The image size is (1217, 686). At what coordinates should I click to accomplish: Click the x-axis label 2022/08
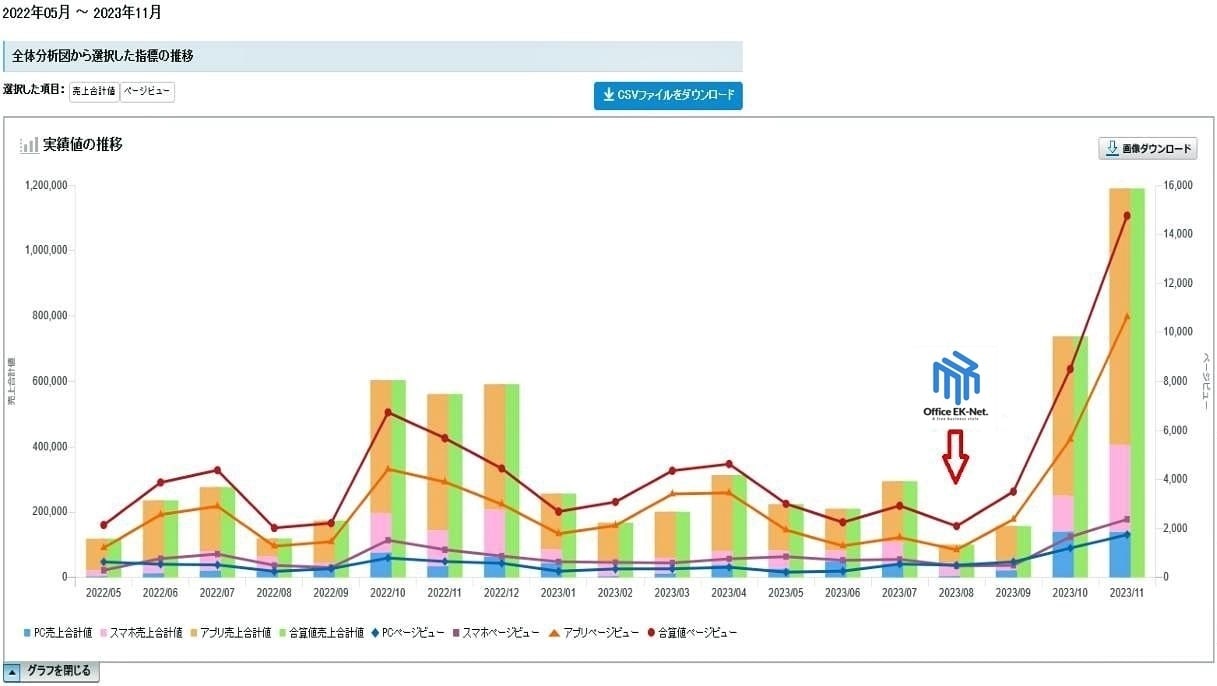(x=274, y=593)
